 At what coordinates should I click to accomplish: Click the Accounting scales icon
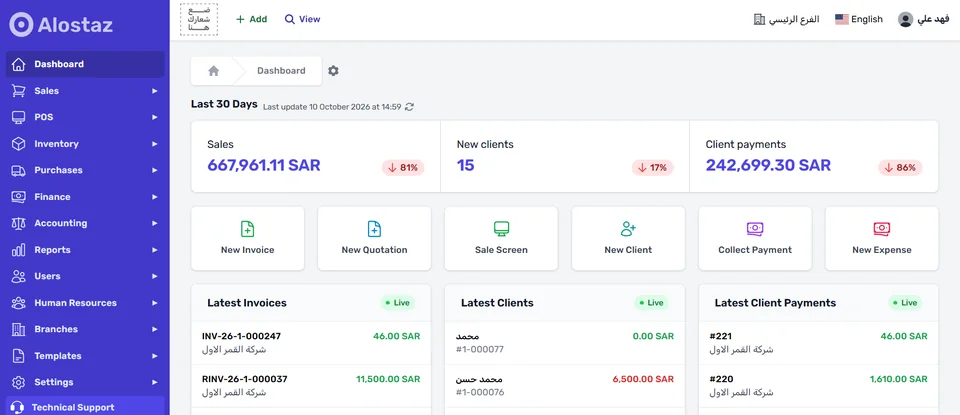(18, 223)
